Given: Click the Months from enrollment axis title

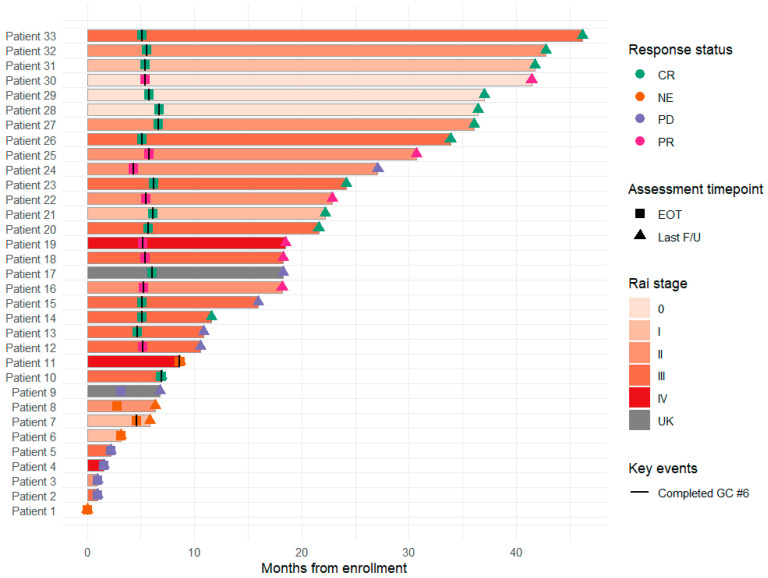Looking at the screenshot, I should (x=334, y=568).
